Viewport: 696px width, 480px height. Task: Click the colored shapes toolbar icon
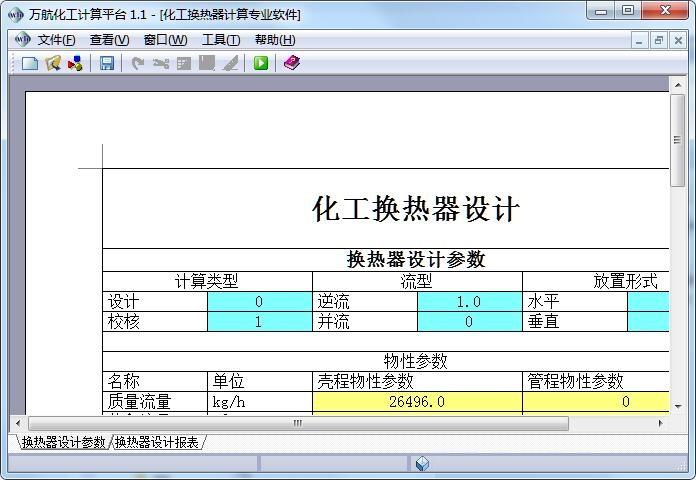click(x=75, y=63)
